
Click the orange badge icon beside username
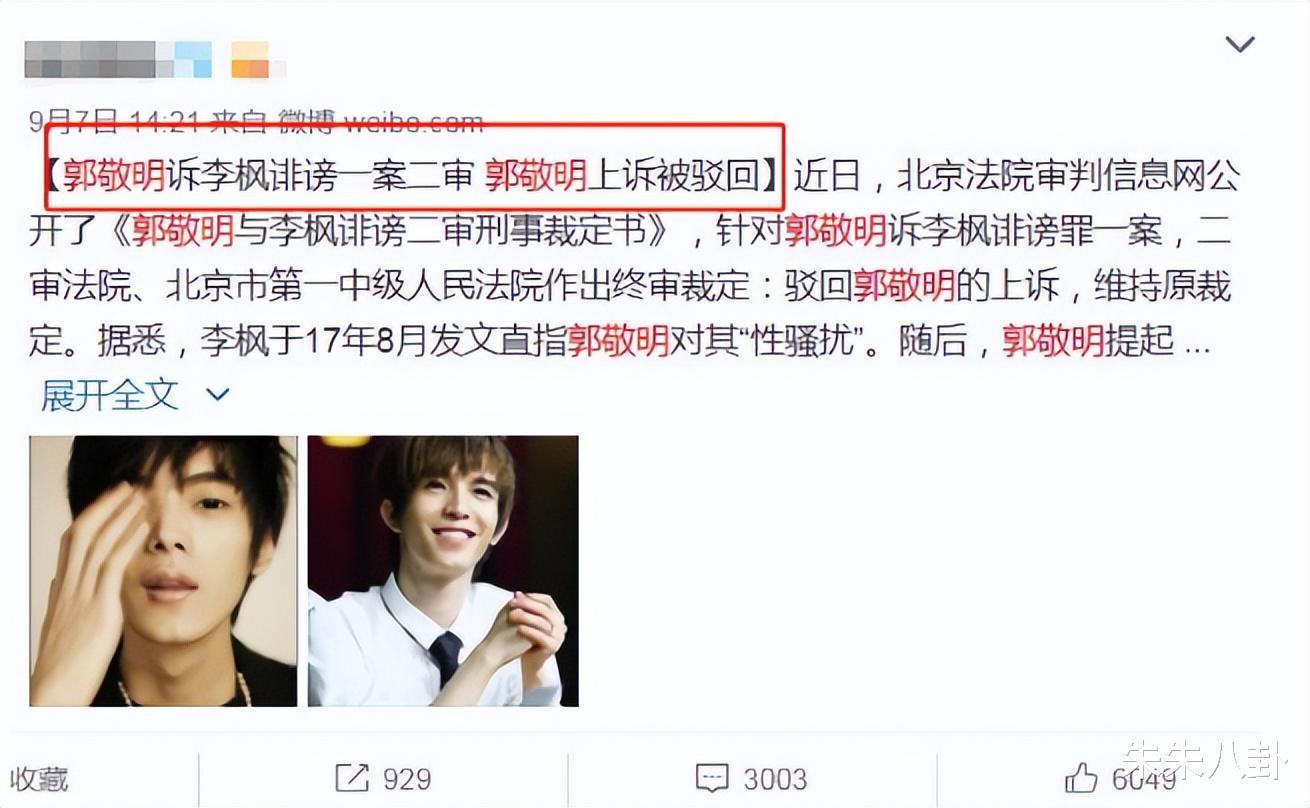pyautogui.click(x=251, y=59)
